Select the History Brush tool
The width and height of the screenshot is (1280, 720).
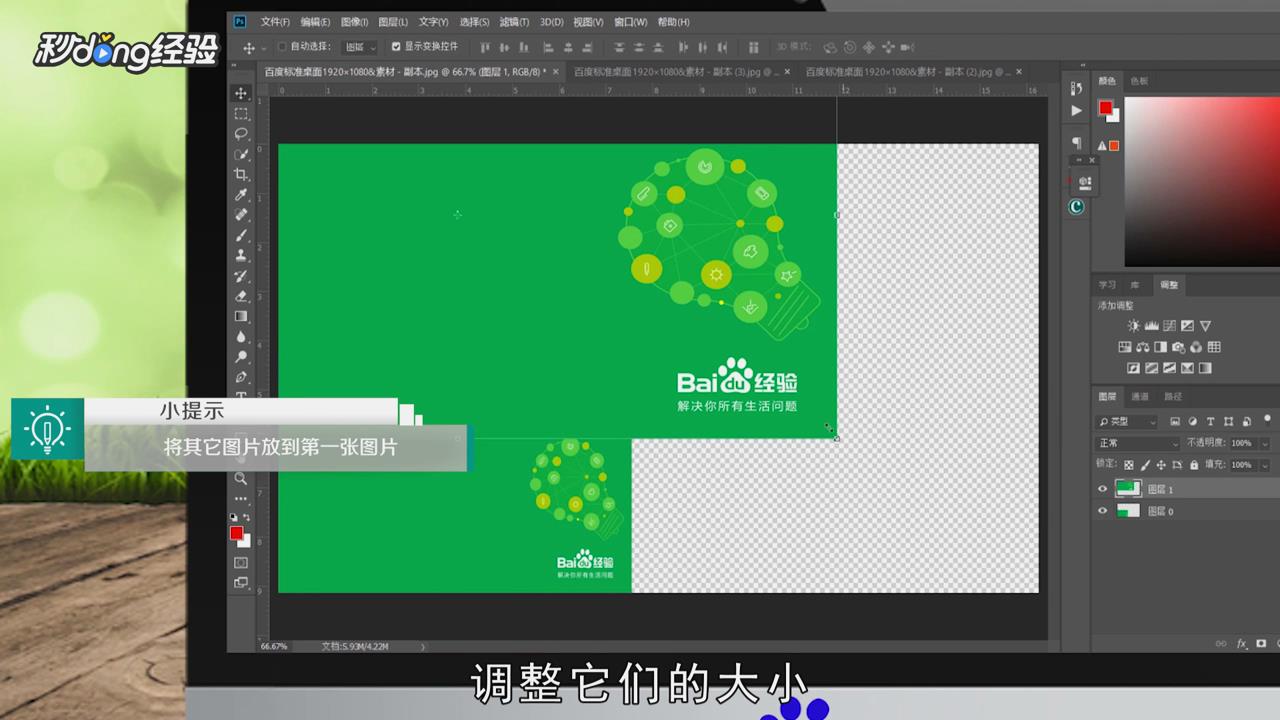[x=241, y=276]
